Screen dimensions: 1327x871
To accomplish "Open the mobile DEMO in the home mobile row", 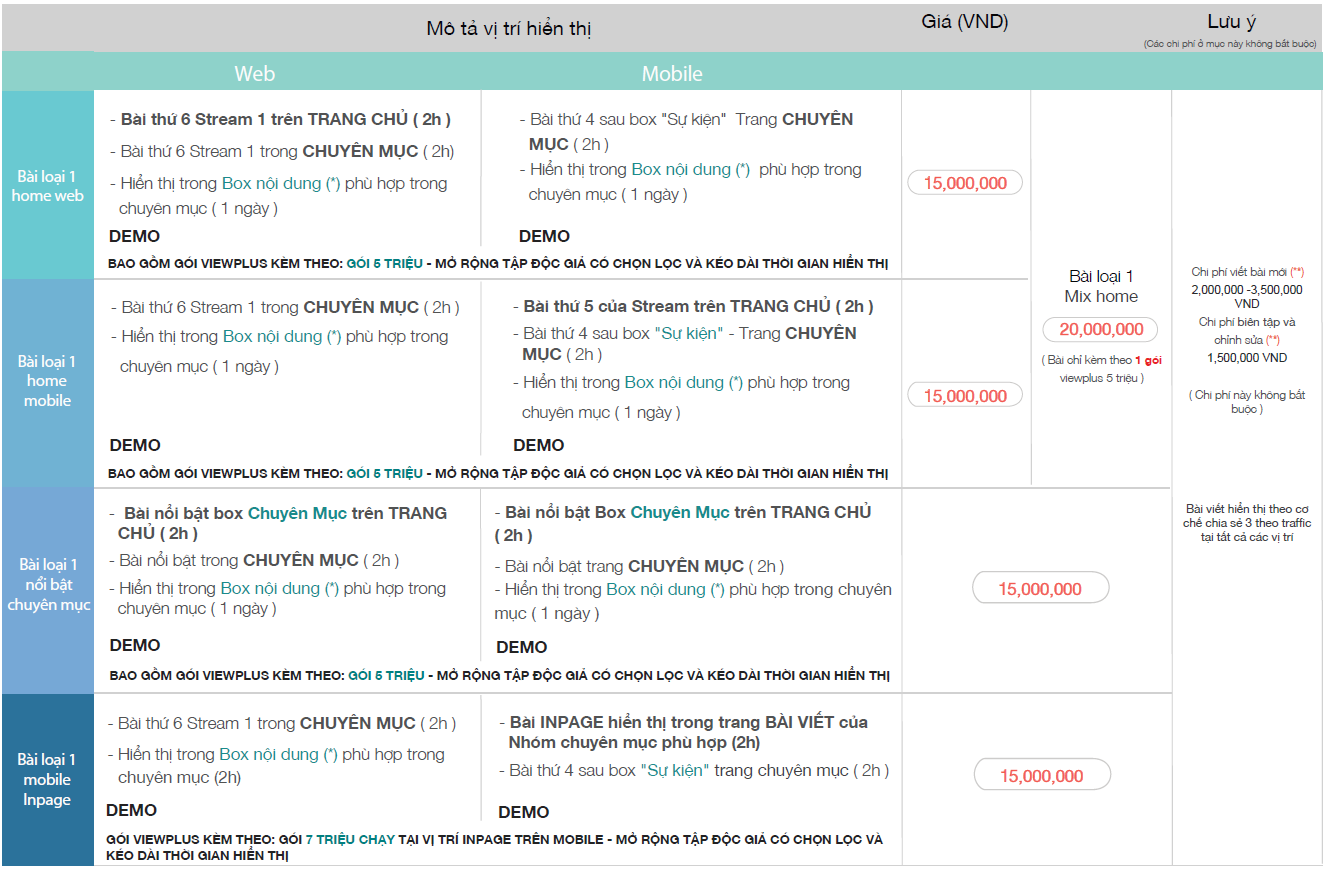I will (x=538, y=445).
